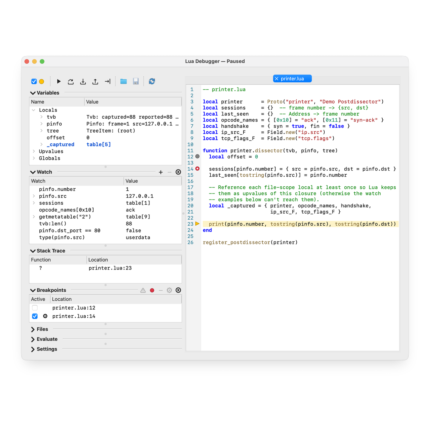Remove all watches with circled-x icon
This screenshot has width=430, height=430.
178,172
